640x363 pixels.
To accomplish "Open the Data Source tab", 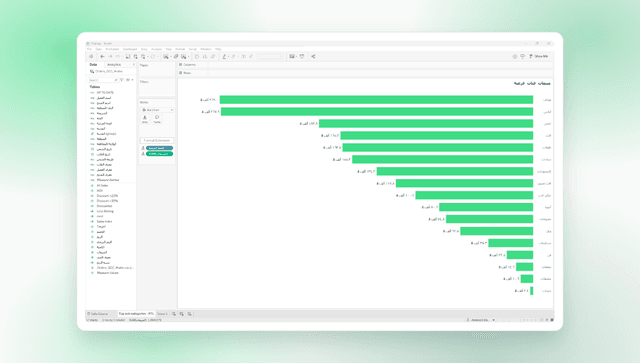I will pyautogui.click(x=98, y=314).
